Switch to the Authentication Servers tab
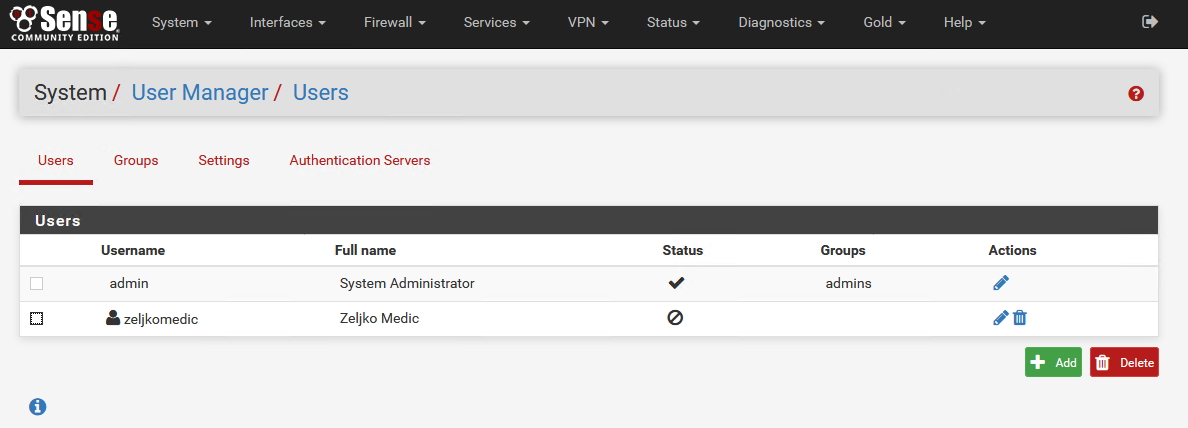 coord(360,161)
